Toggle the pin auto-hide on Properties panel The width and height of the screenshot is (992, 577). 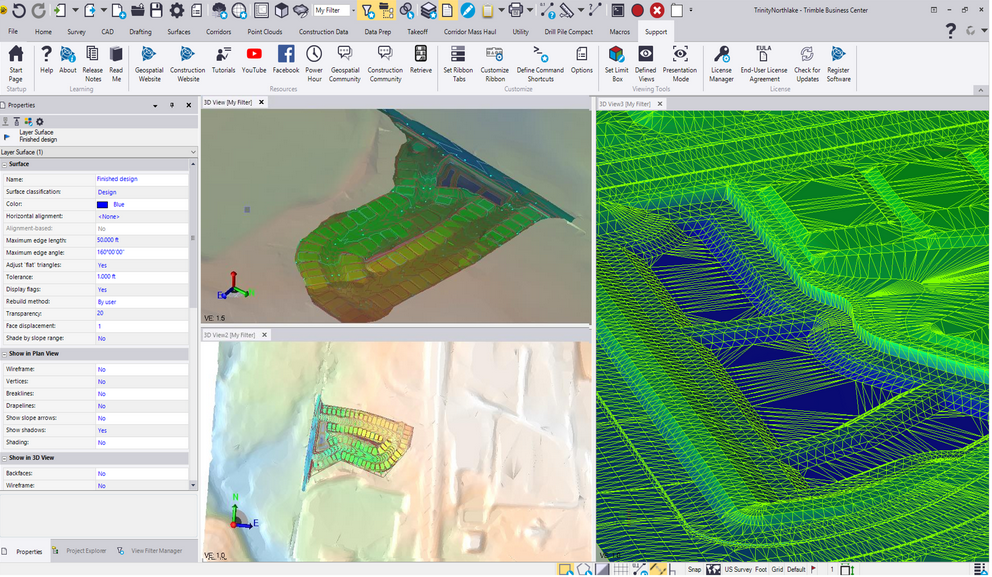(172, 106)
